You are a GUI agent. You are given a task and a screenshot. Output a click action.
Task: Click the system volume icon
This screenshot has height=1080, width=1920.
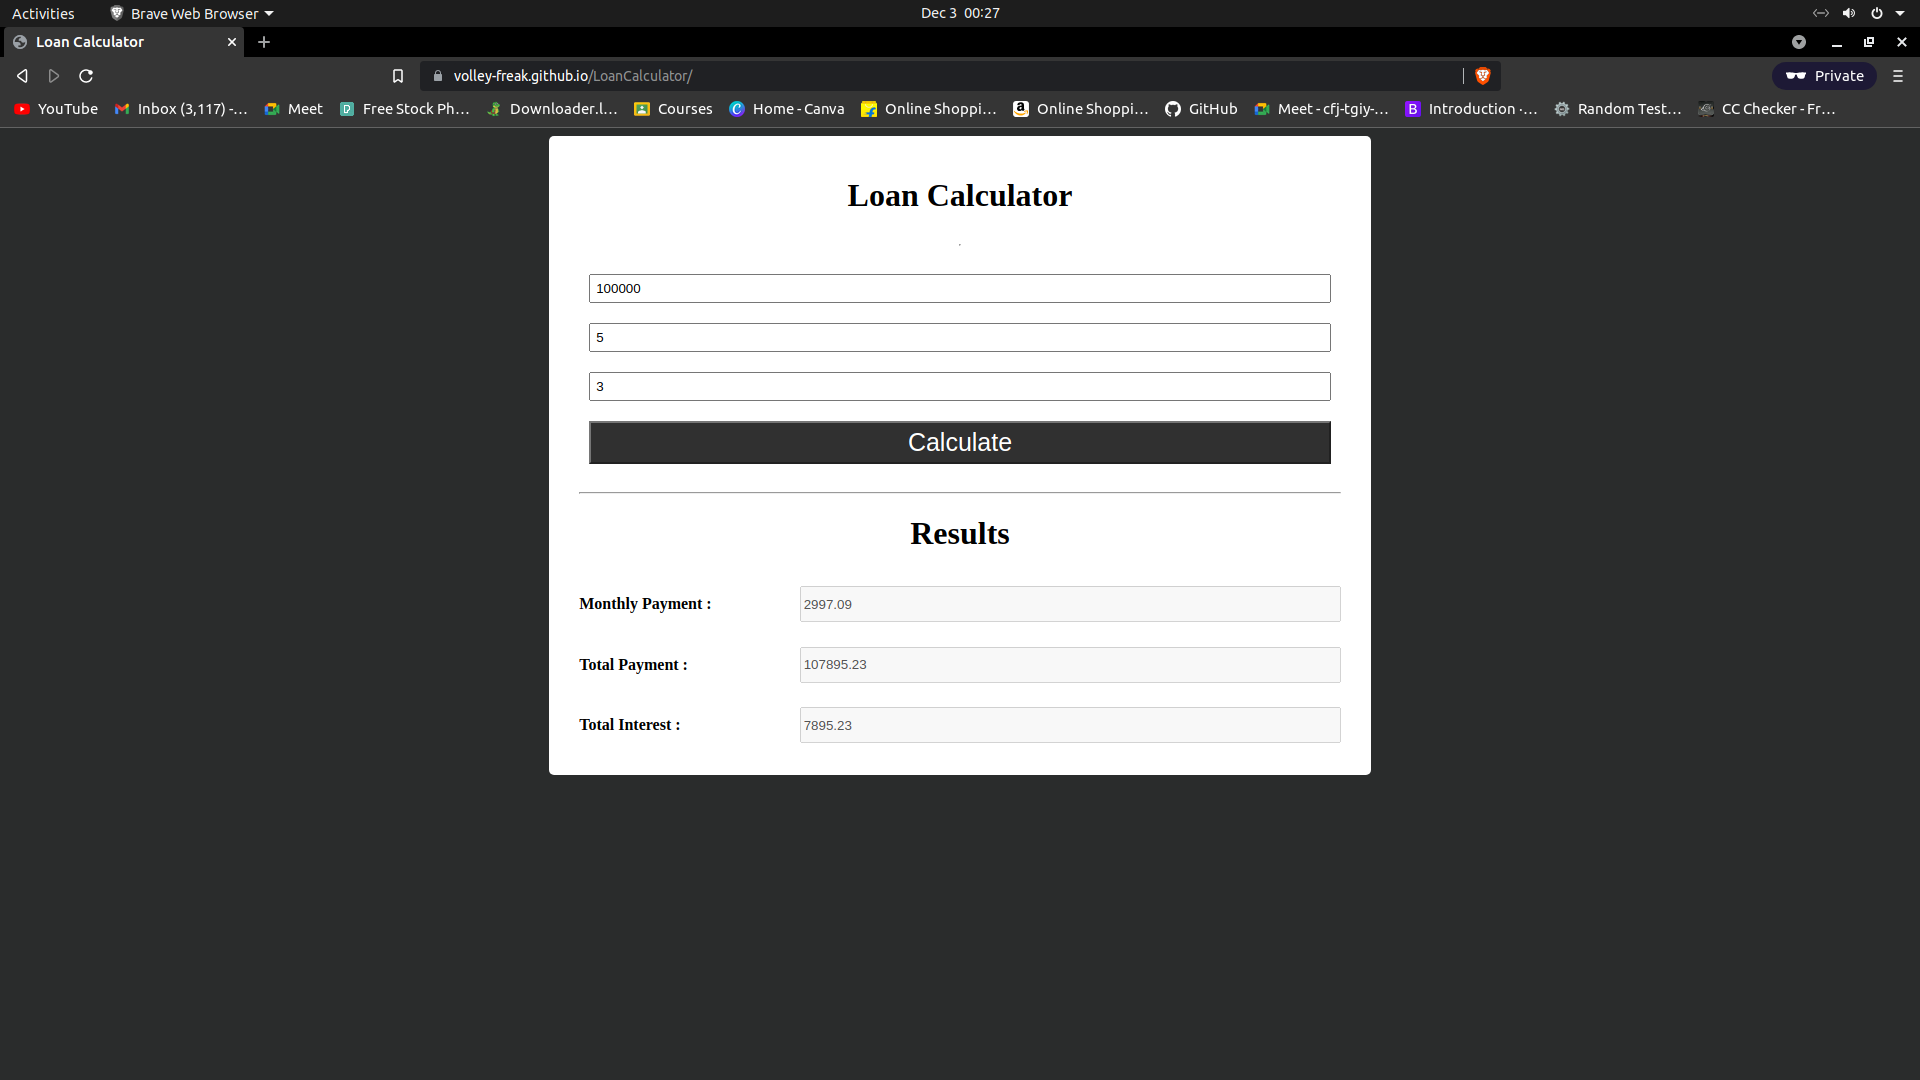pyautogui.click(x=1849, y=13)
